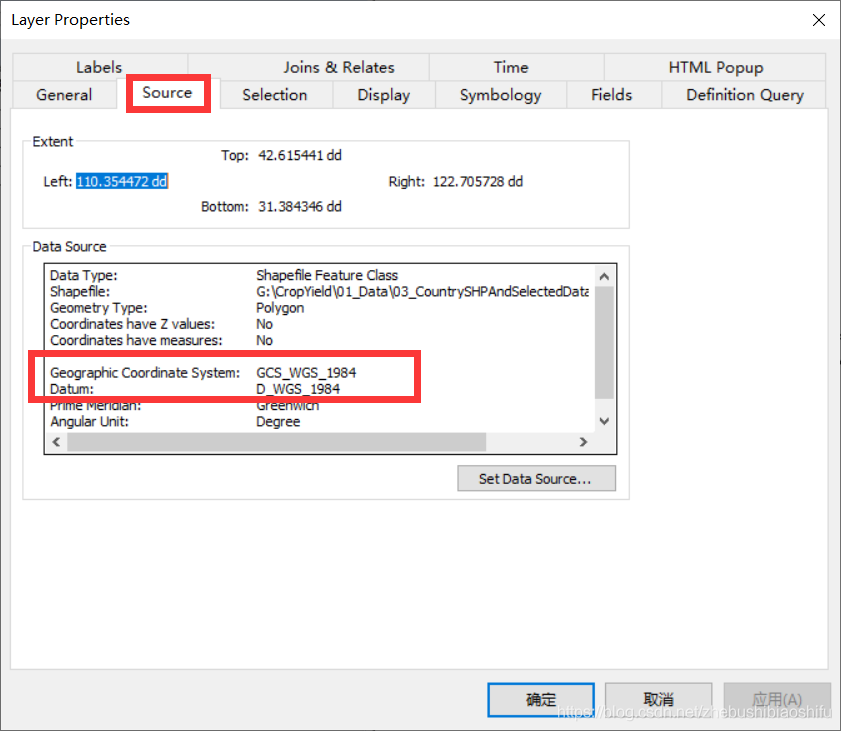Viewport: 841px width, 731px height.
Task: Click the 应用(A) apply button
Action: tap(777, 699)
